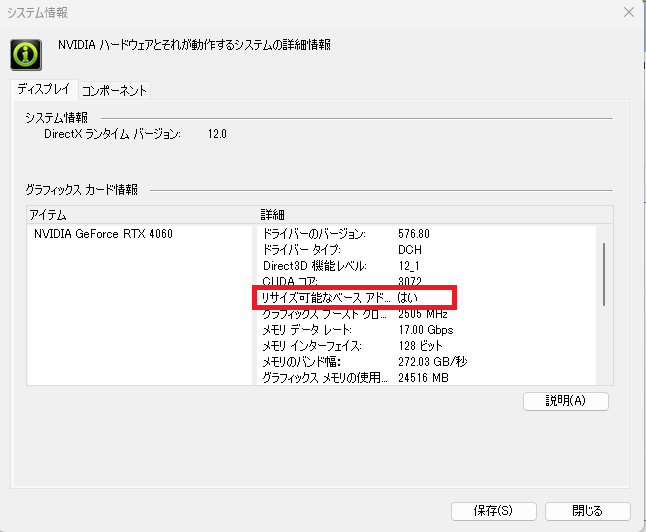Select the ドライバー タイプ row
Screen dimensions: 646x532
tap(426, 250)
